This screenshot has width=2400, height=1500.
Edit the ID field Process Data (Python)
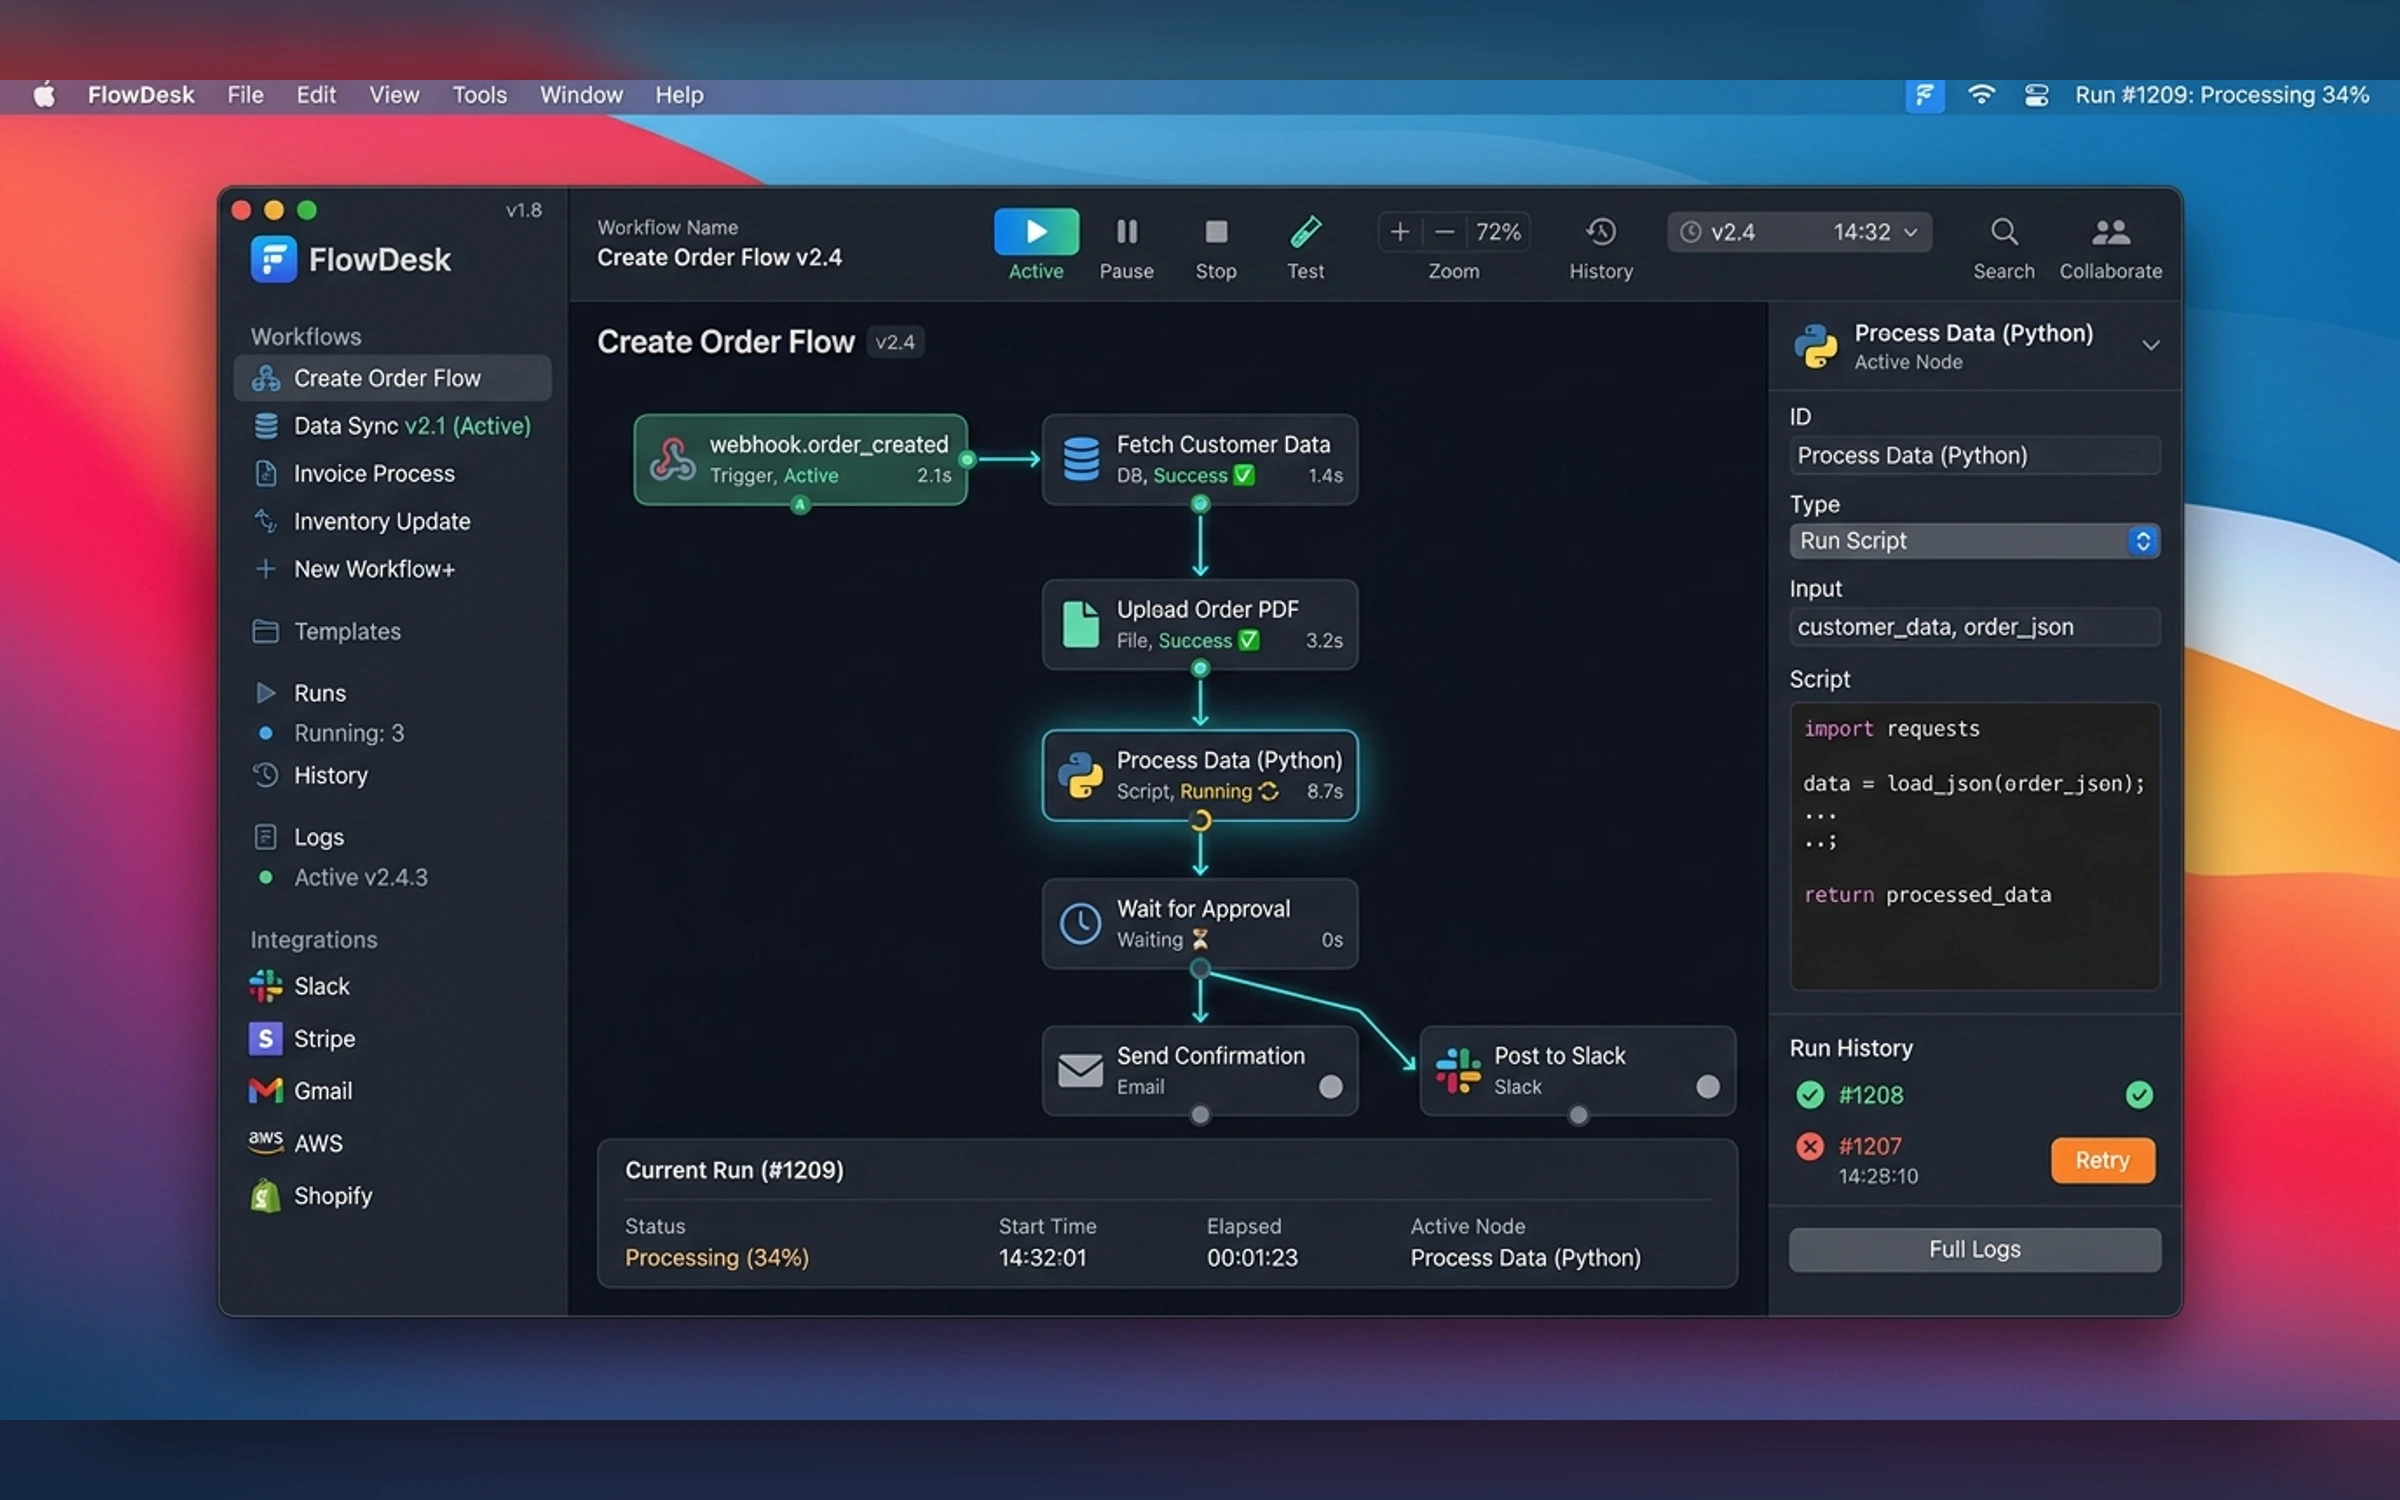click(1974, 456)
